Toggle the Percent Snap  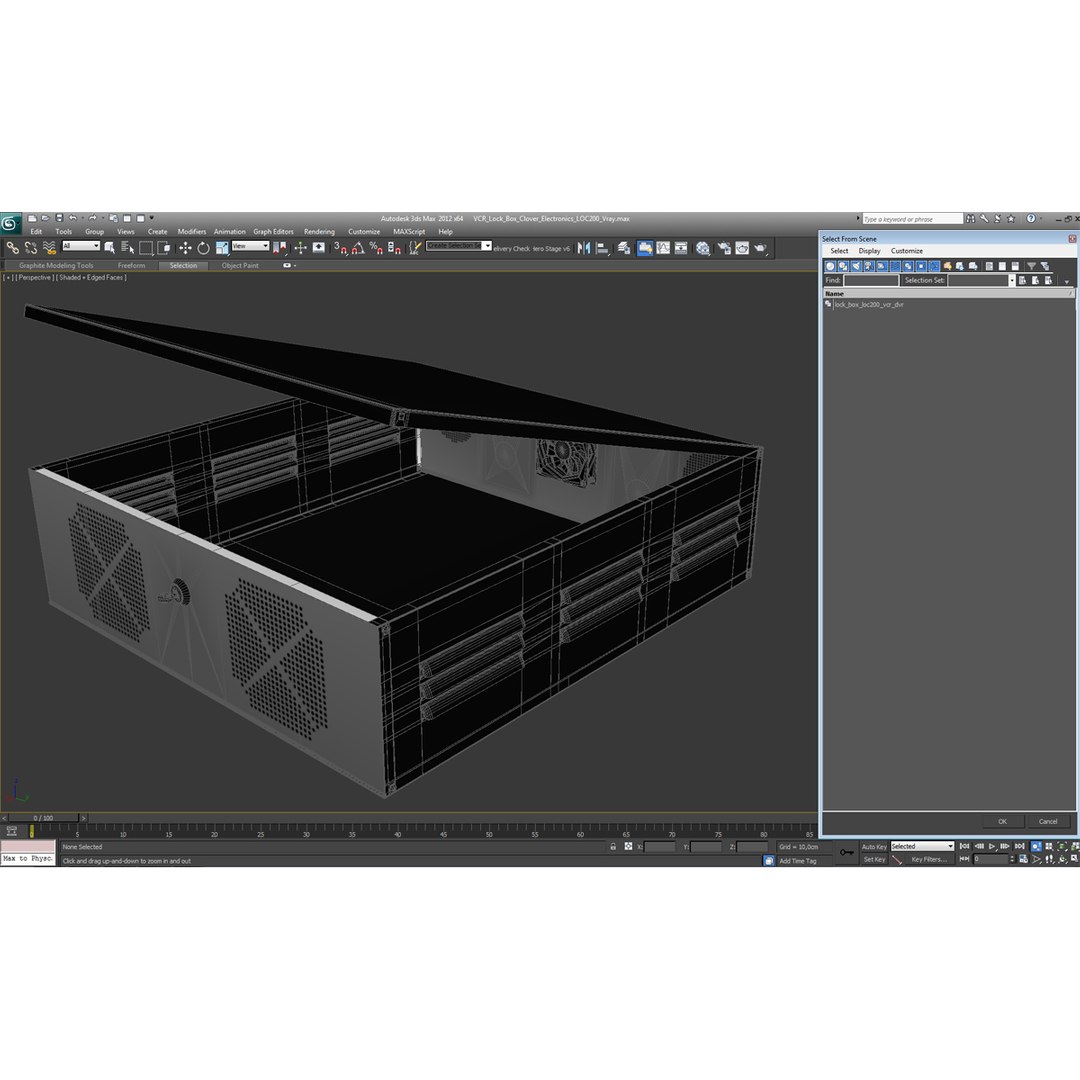[376, 248]
